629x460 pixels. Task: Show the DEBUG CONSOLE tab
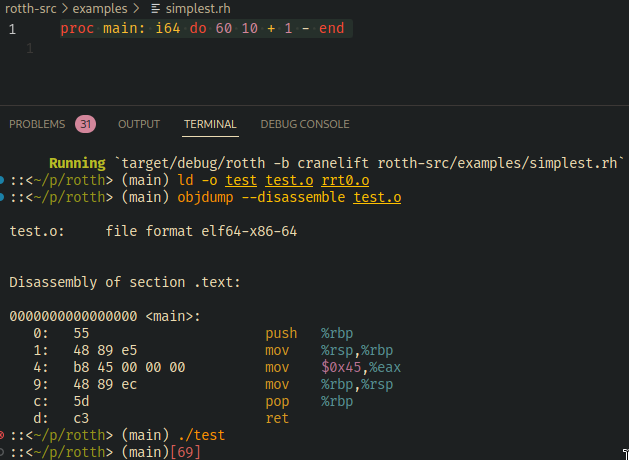(305, 124)
